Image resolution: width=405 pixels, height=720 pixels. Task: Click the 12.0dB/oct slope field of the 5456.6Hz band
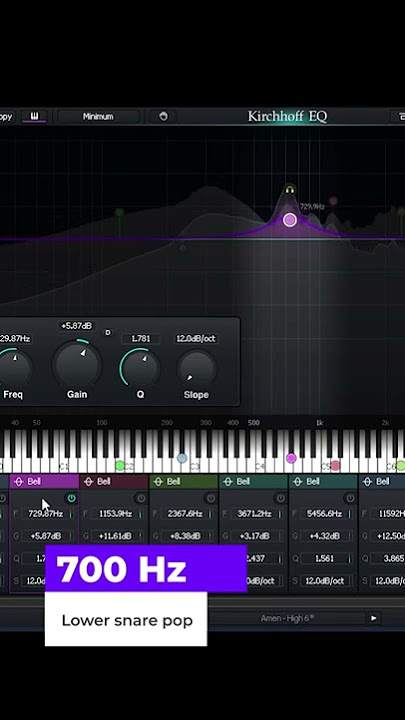[324, 581]
